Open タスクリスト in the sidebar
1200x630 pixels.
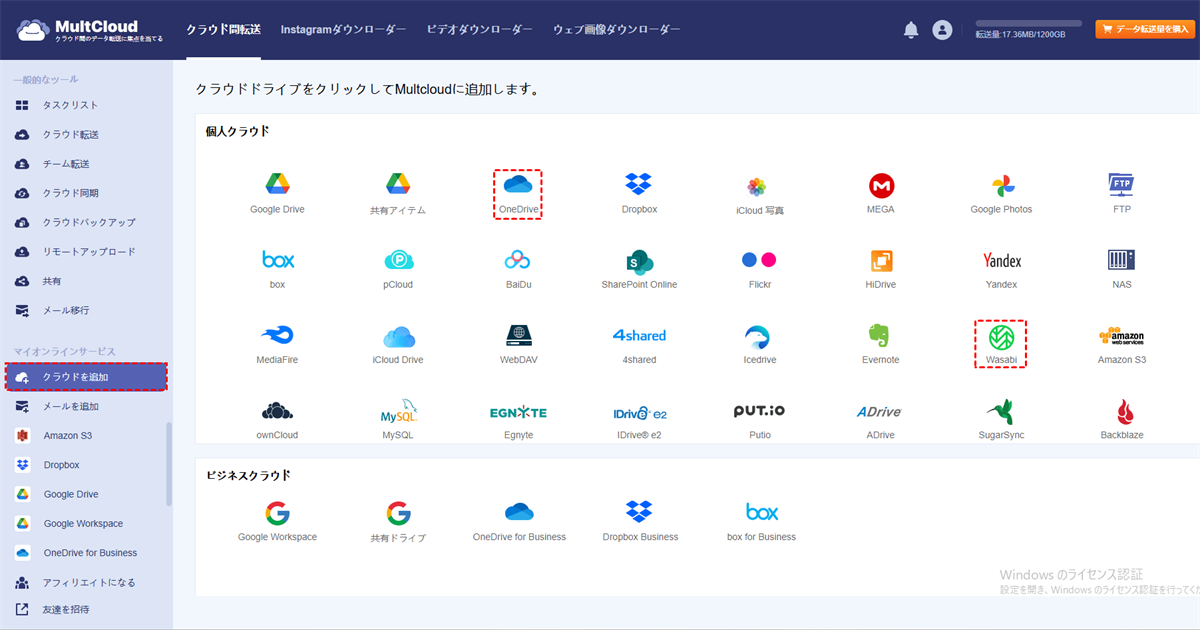[x=70, y=105]
